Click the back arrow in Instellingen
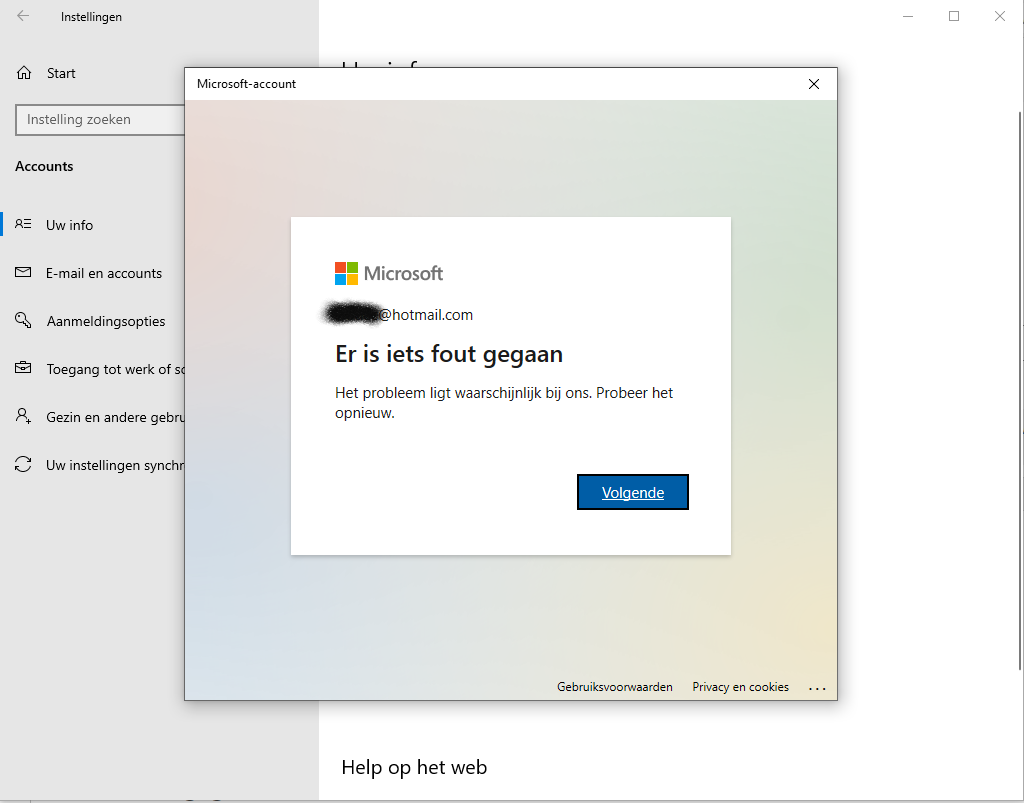Screen dimensions: 1024x803 pos(23,16)
